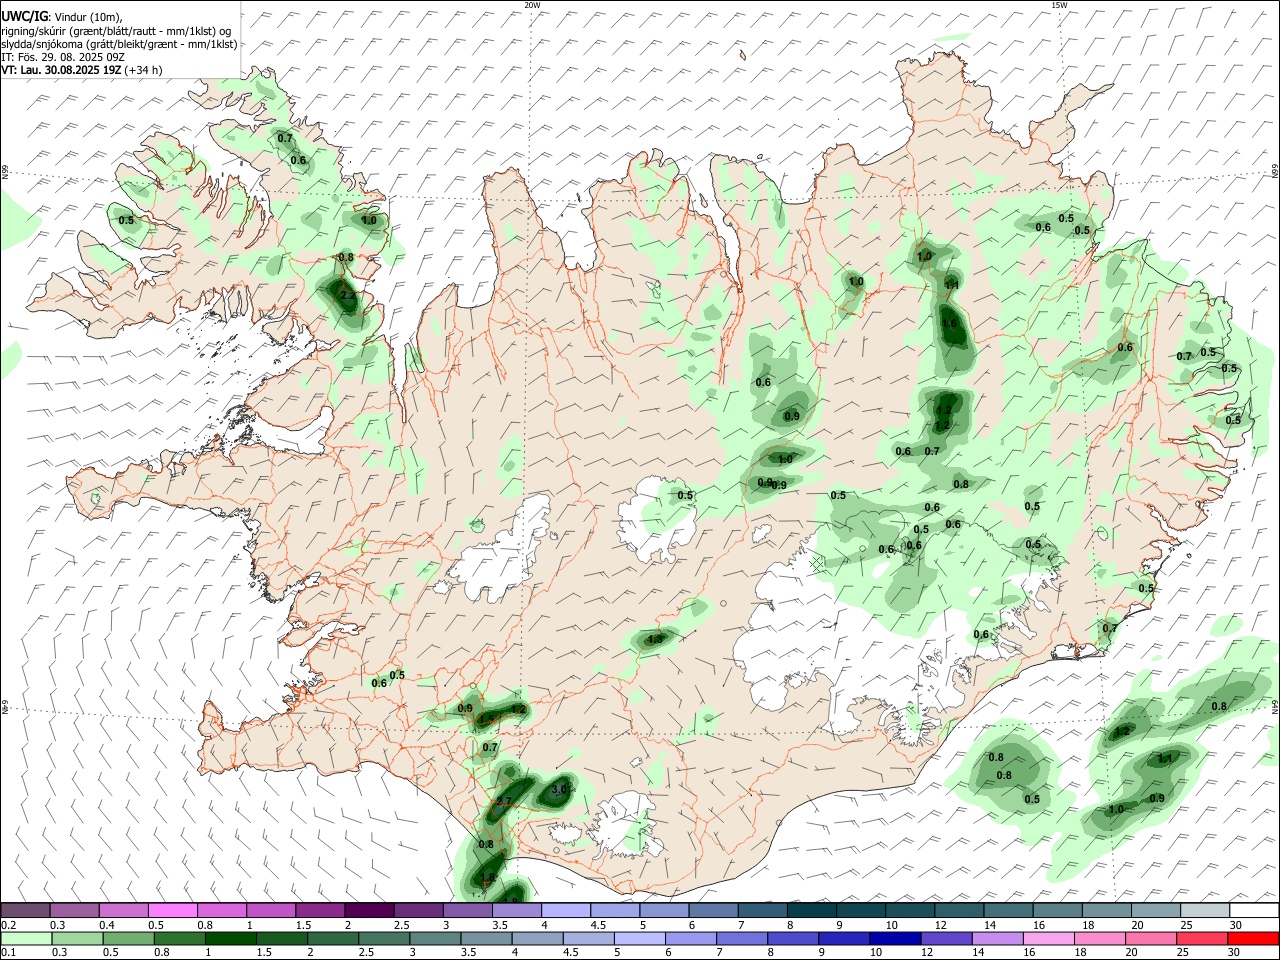Click the bright red swatch after 30 in the bottom legend row
The width and height of the screenshot is (1280, 960).
(x=1254, y=938)
